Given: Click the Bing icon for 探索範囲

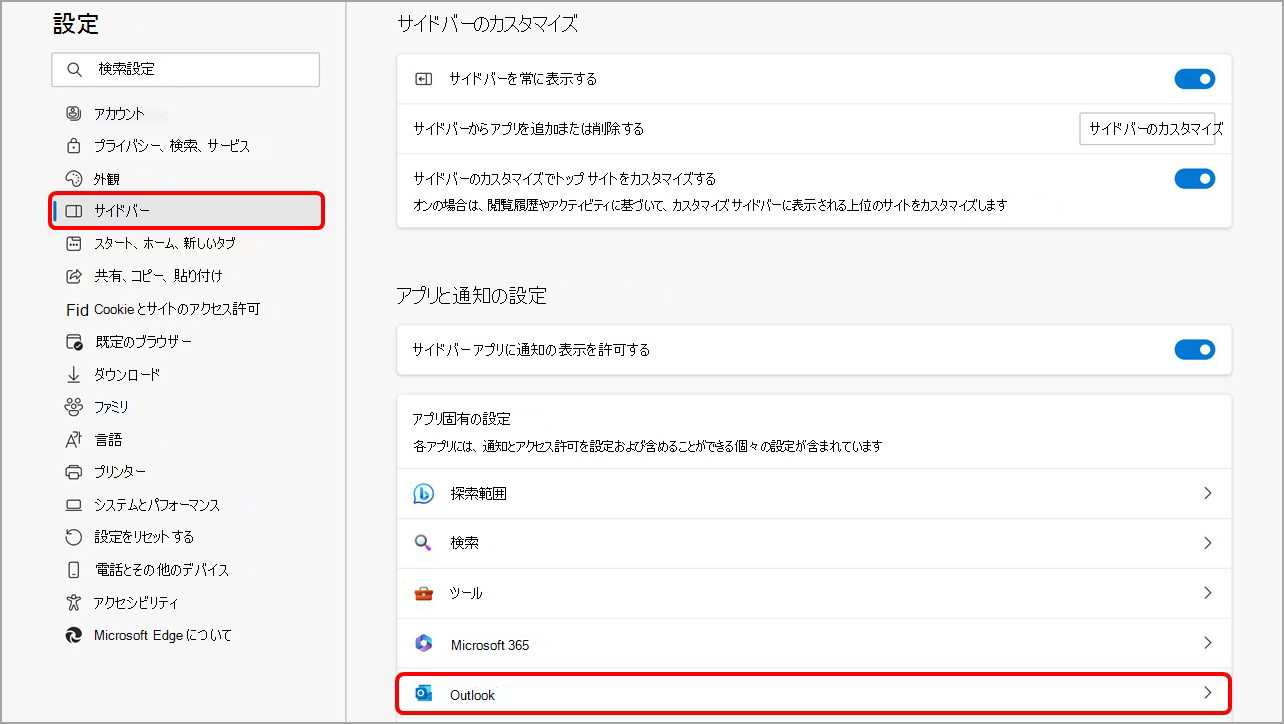Looking at the screenshot, I should (423, 494).
